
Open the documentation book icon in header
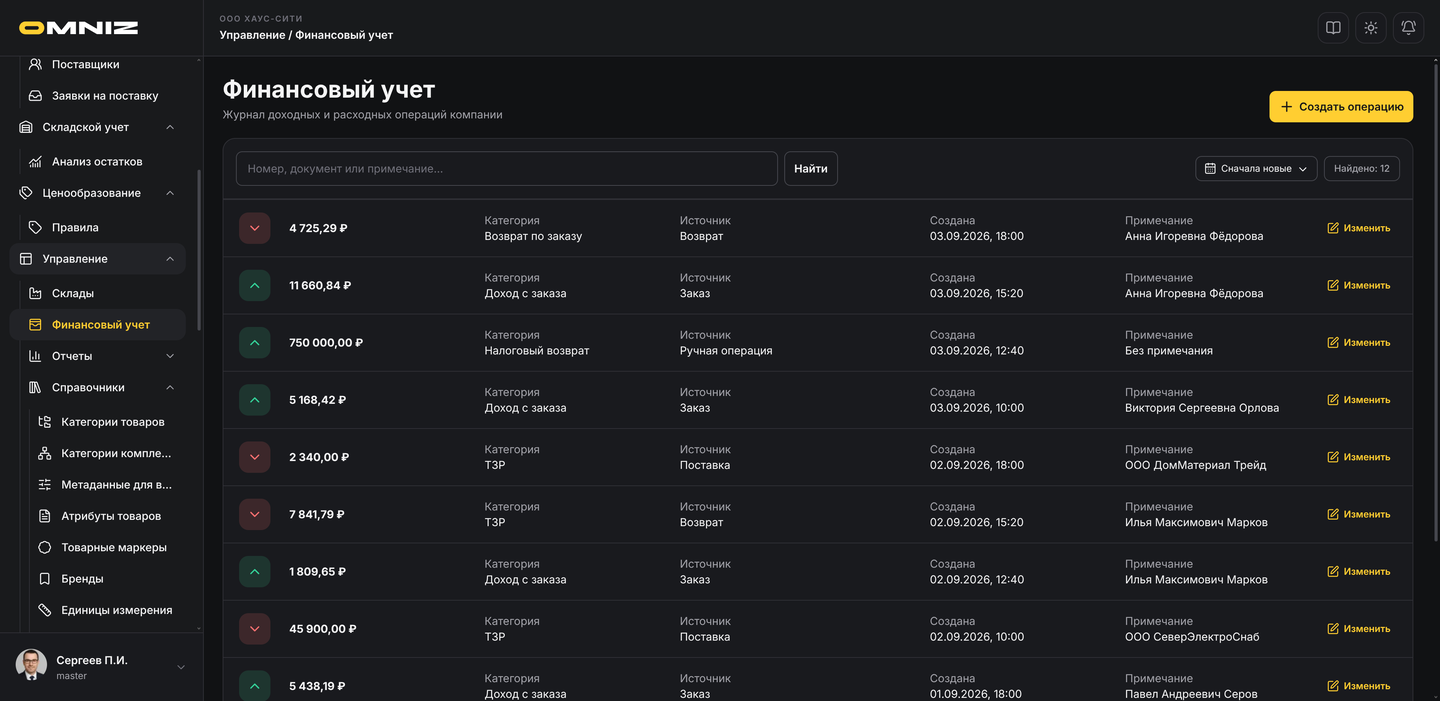1333,28
